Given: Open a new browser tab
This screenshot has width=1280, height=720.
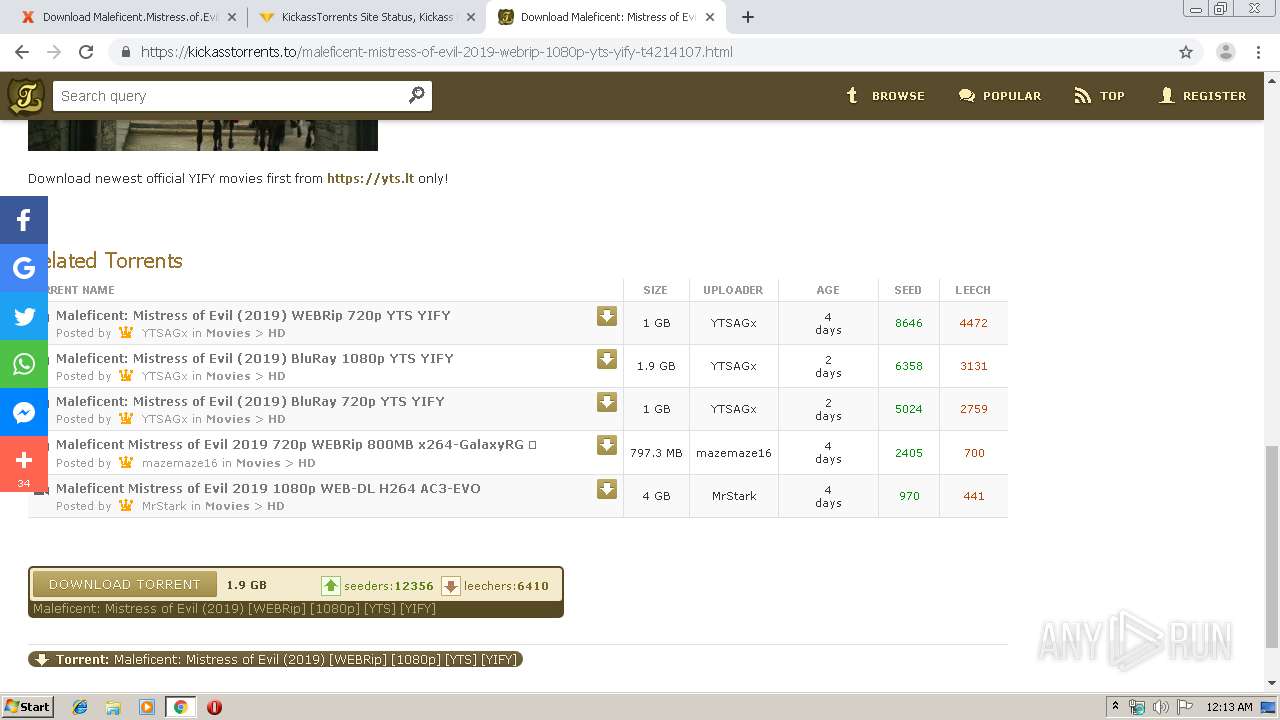Looking at the screenshot, I should pyautogui.click(x=748, y=17).
